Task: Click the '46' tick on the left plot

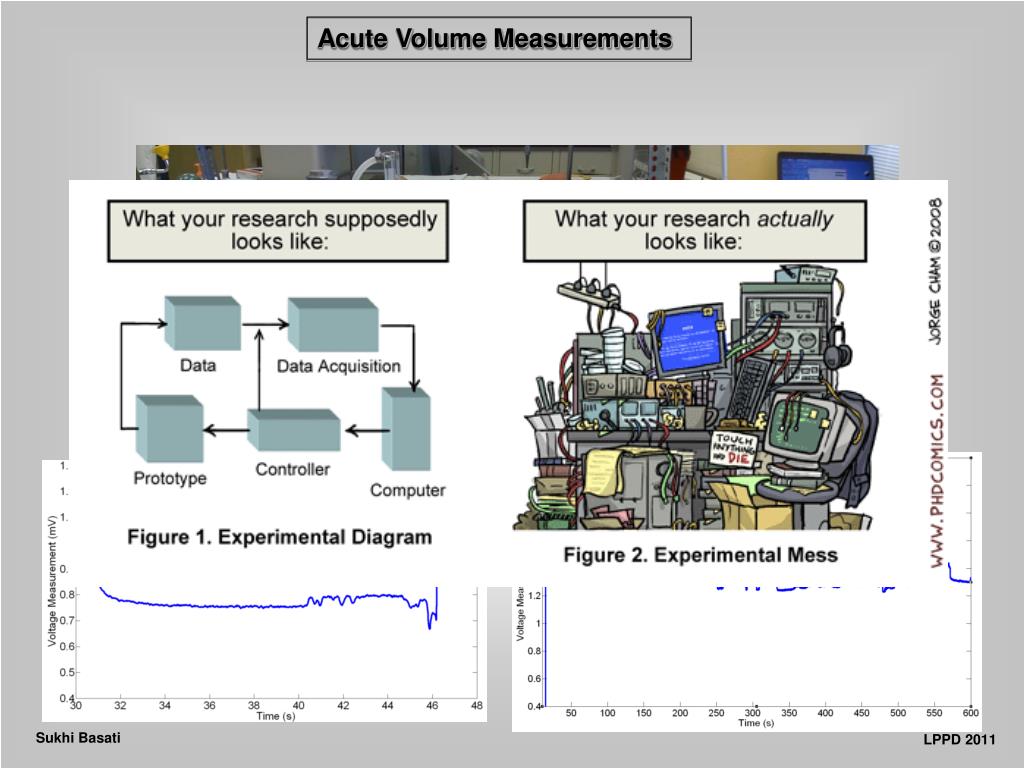Action: (x=432, y=705)
